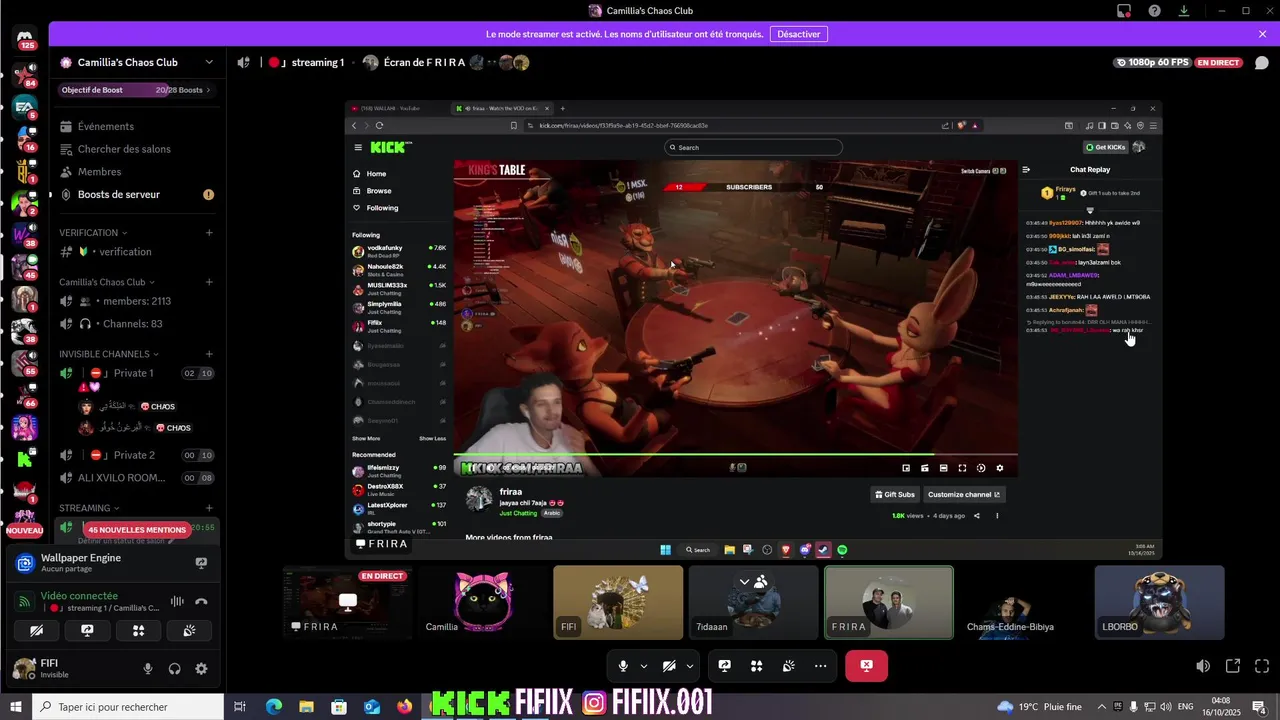
Task: Open more options ellipsis in call controls
Action: tap(821, 666)
